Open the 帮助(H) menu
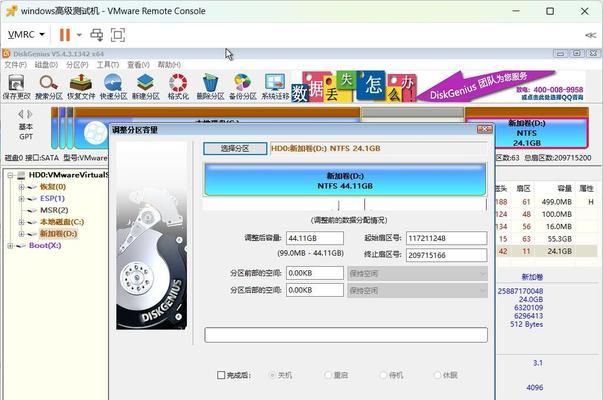The height and width of the screenshot is (400, 603). click(x=169, y=65)
